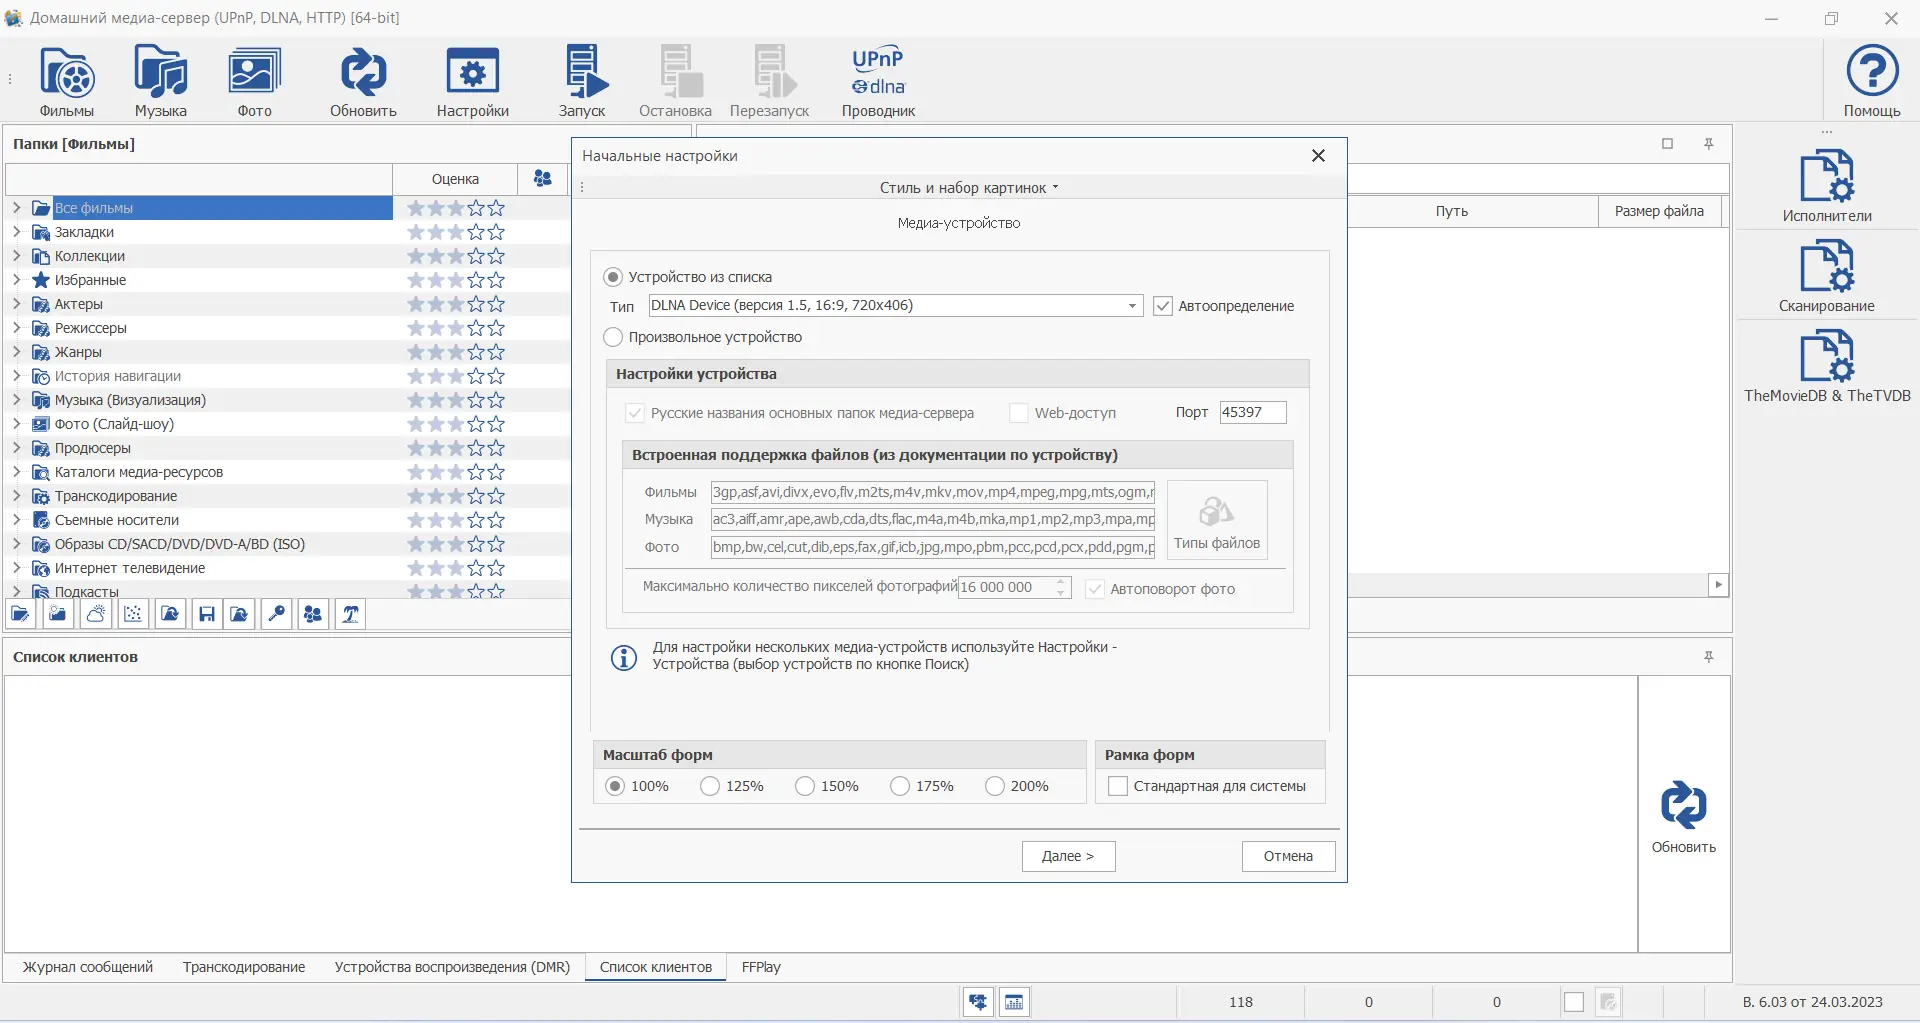Click the cloud and sun weather icon
This screenshot has width=1920, height=1023.
pos(96,614)
